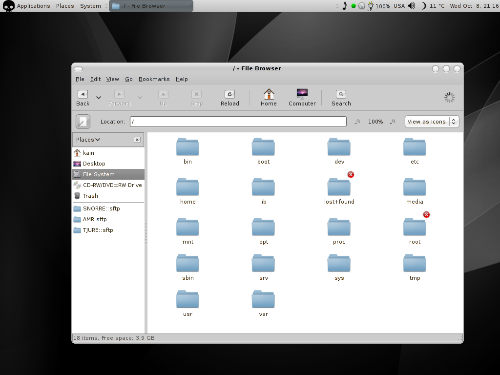Screen dimensions: 500x375
Task: Close the Places side pane
Action: [x=137, y=140]
